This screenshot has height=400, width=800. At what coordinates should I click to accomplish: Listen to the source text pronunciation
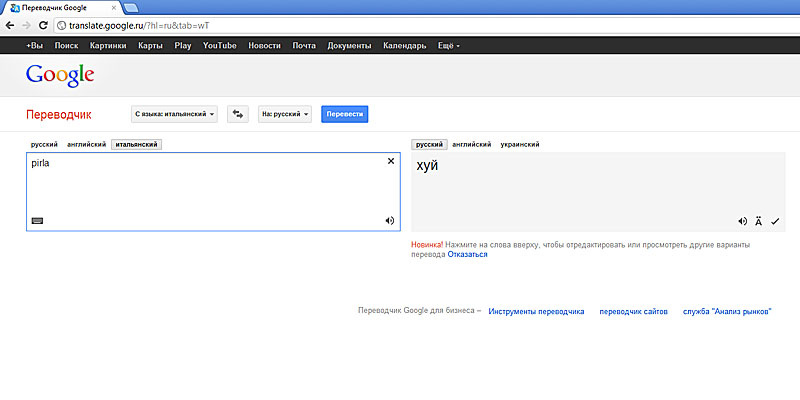389,220
